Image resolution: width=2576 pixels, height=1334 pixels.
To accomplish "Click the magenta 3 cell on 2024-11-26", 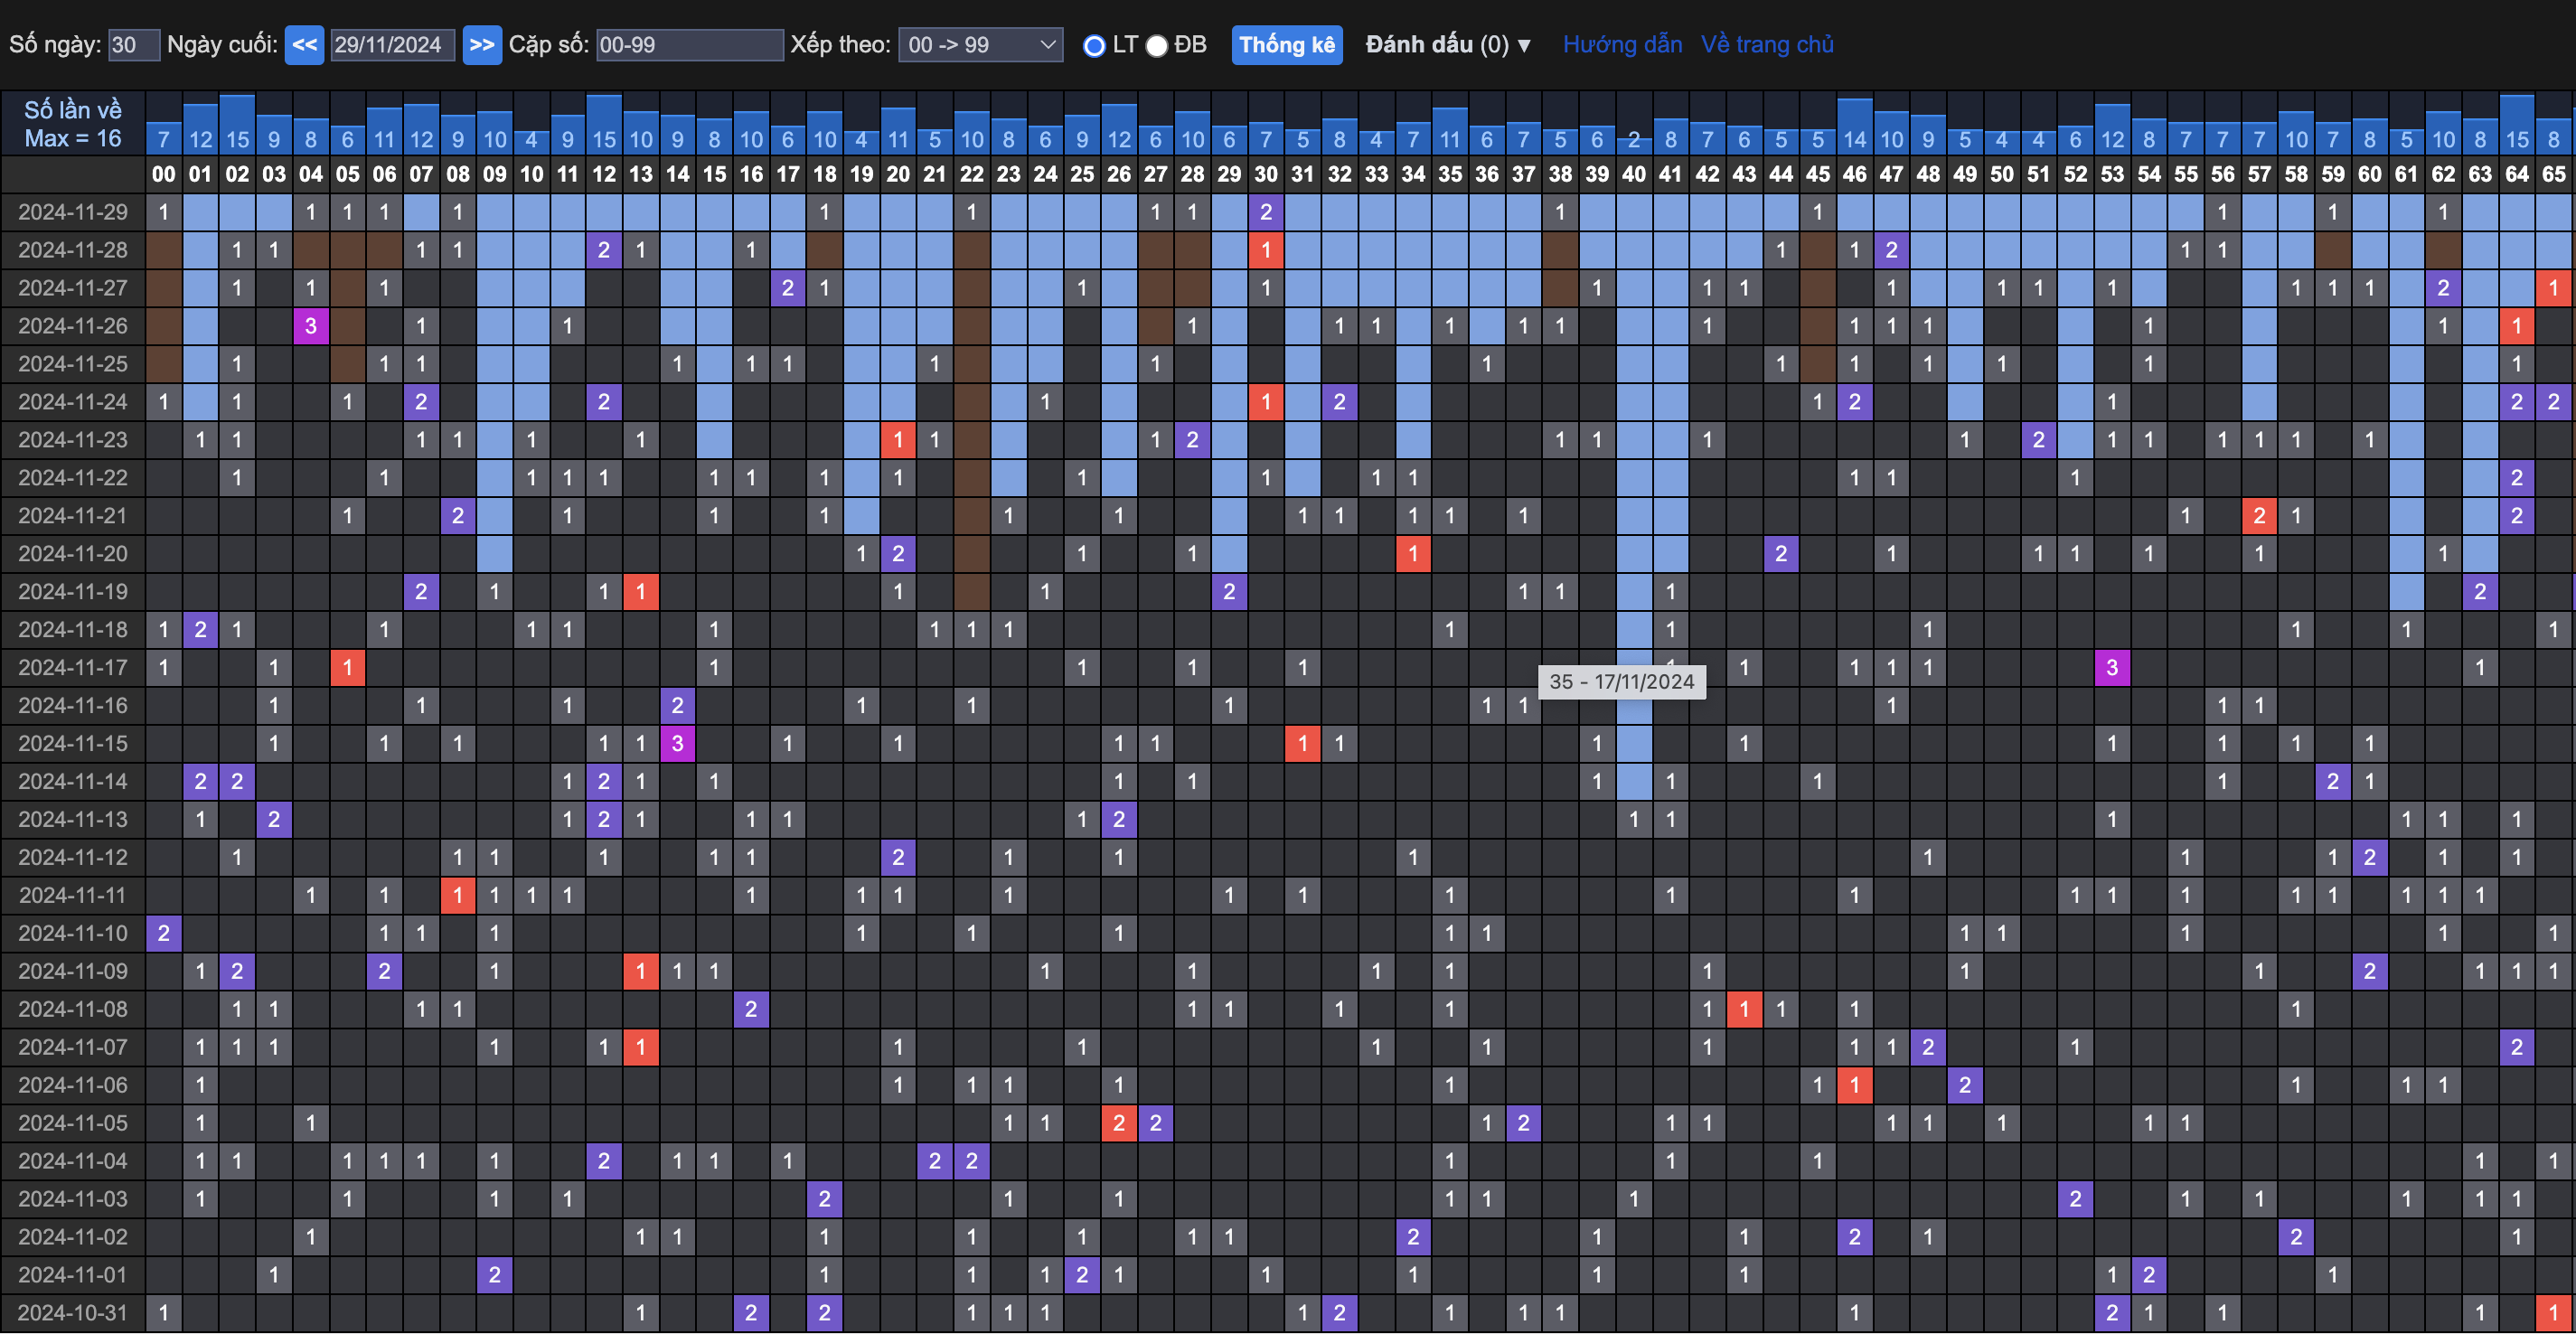I will click(x=311, y=326).
